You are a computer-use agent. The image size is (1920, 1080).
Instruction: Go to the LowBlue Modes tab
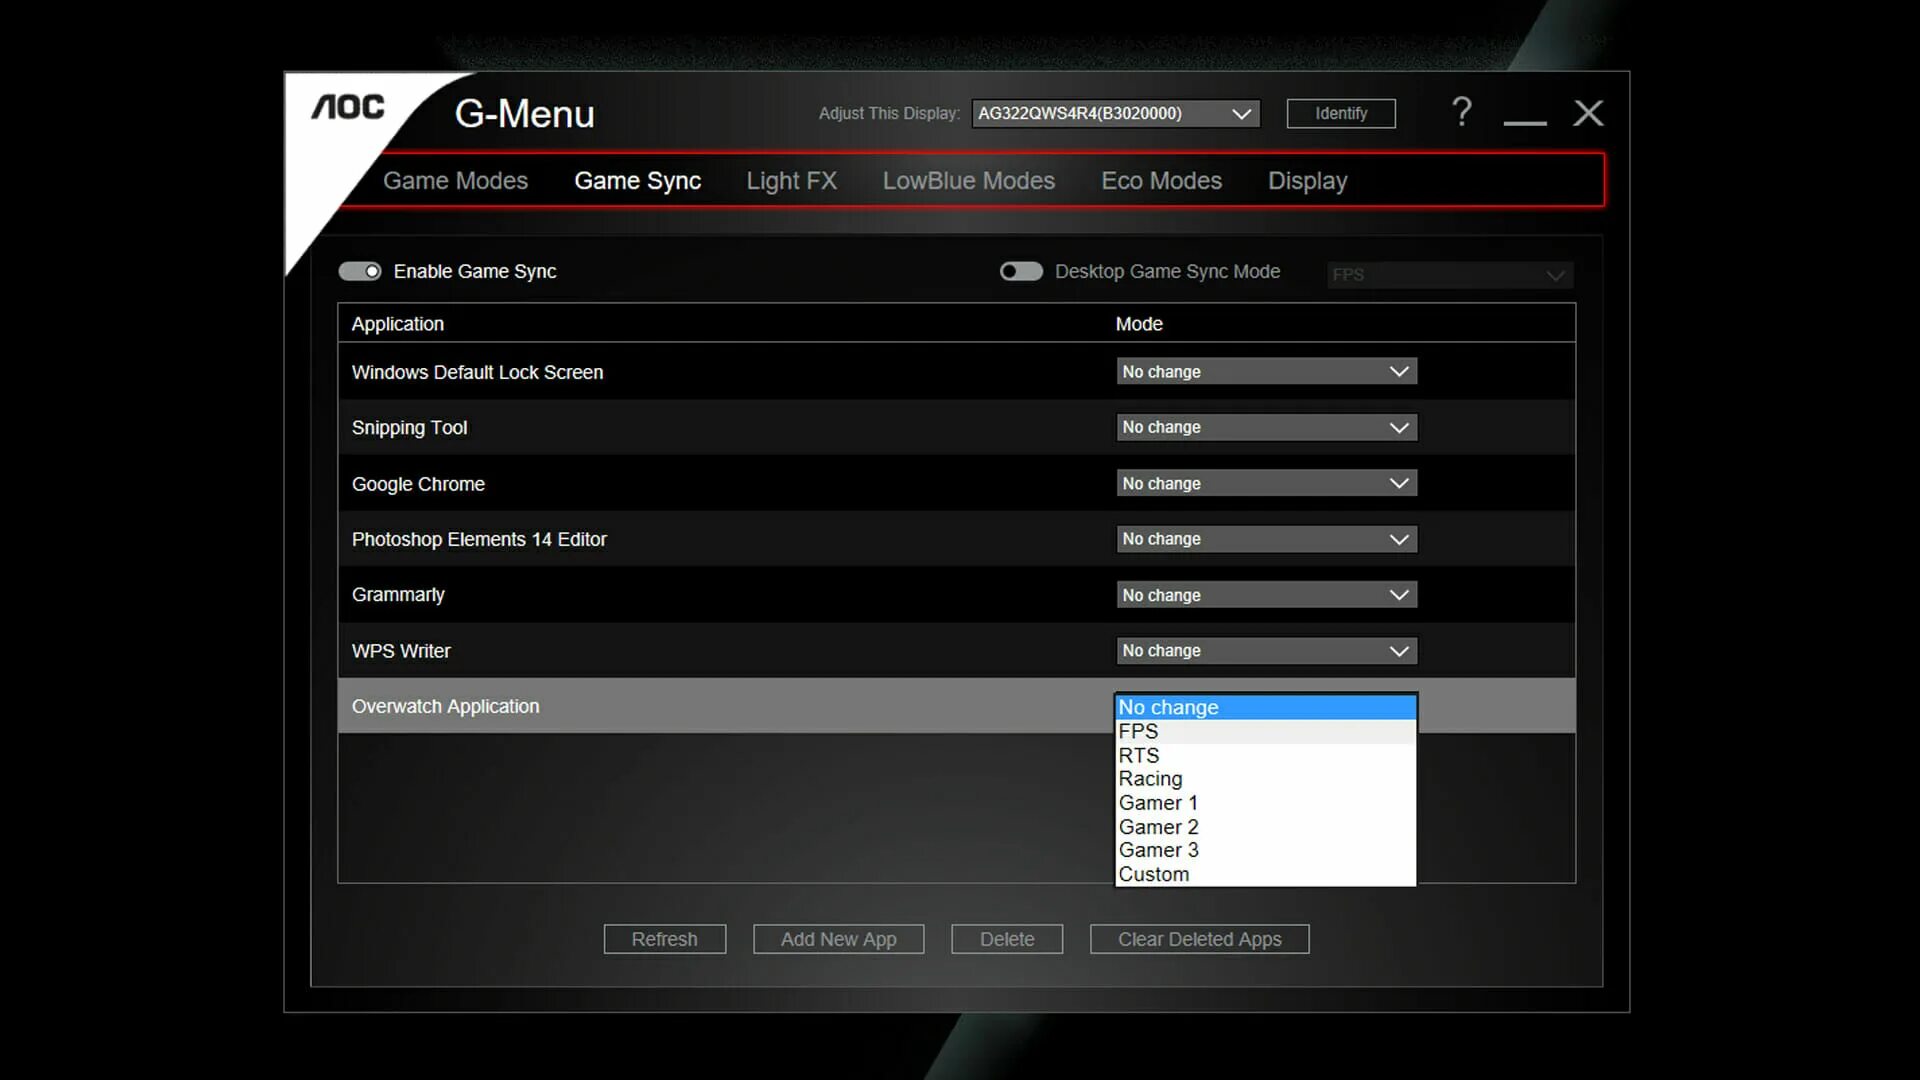tap(968, 181)
